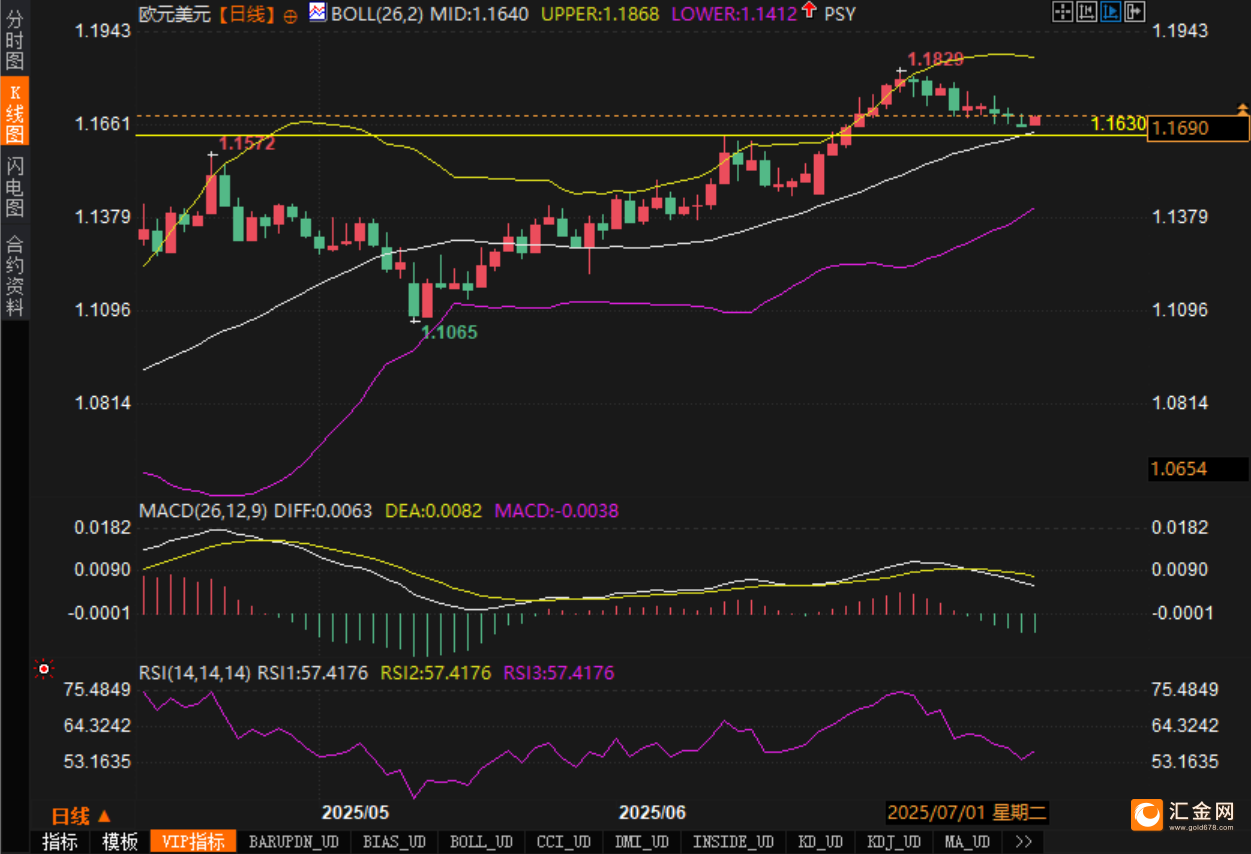Image resolution: width=1251 pixels, height=854 pixels.
Task: Open the 模板 tab at bottom
Action: click(x=119, y=842)
